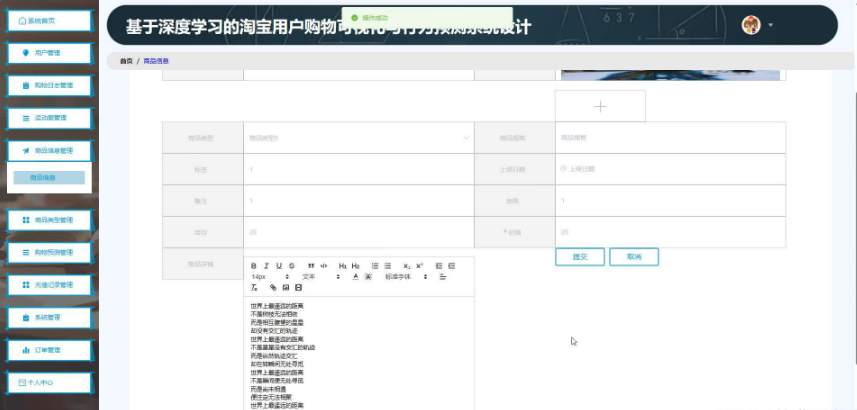This screenshot has height=410, width=857.
Task: Apply Heading 1 style (H1)
Action: pyautogui.click(x=343, y=266)
